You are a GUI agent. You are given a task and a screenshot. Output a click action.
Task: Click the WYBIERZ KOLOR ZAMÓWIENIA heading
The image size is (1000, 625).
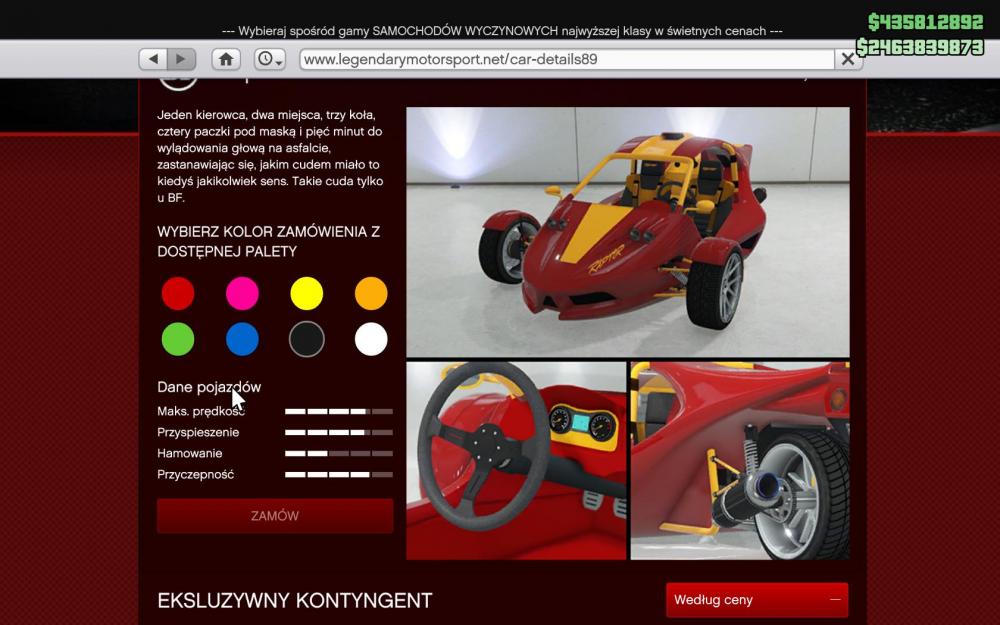268,241
